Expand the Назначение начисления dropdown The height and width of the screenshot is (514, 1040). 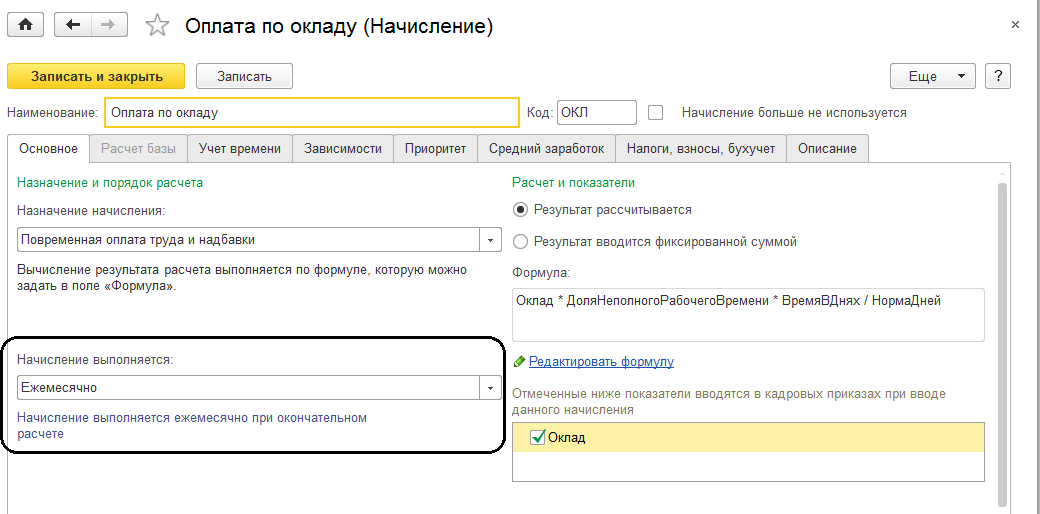pos(490,240)
